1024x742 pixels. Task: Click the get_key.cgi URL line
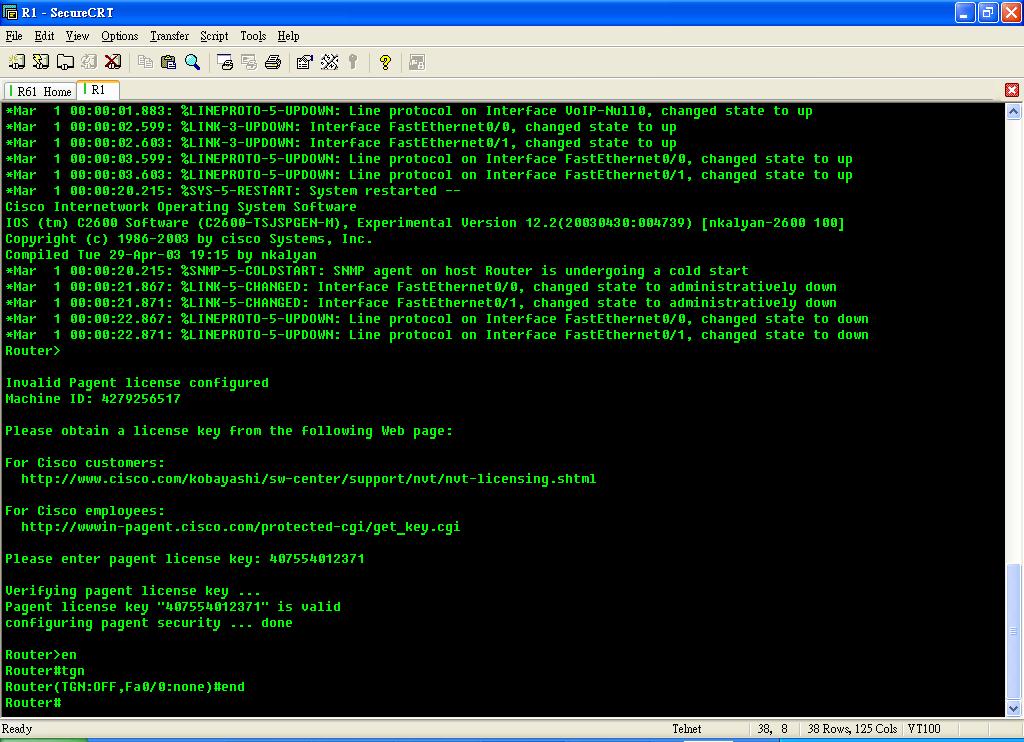click(x=240, y=527)
